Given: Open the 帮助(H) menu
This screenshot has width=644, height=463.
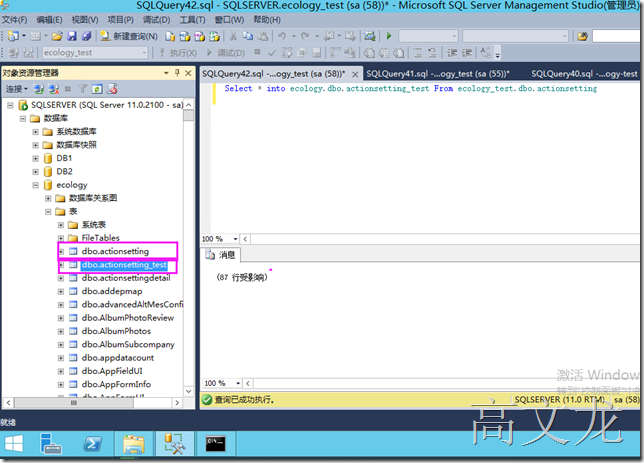Looking at the screenshot, I should point(267,20).
